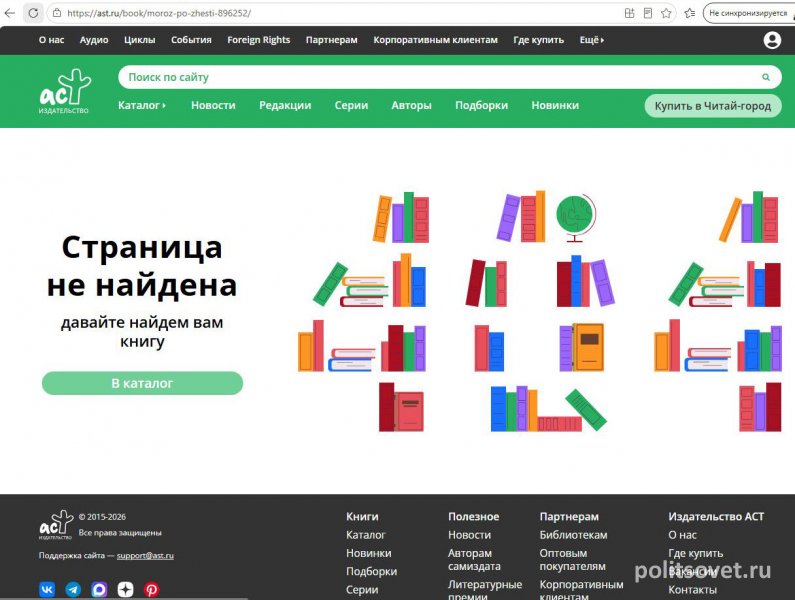The image size is (795, 600).
Task: Go back with the browser back arrow
Action: click(x=10, y=13)
